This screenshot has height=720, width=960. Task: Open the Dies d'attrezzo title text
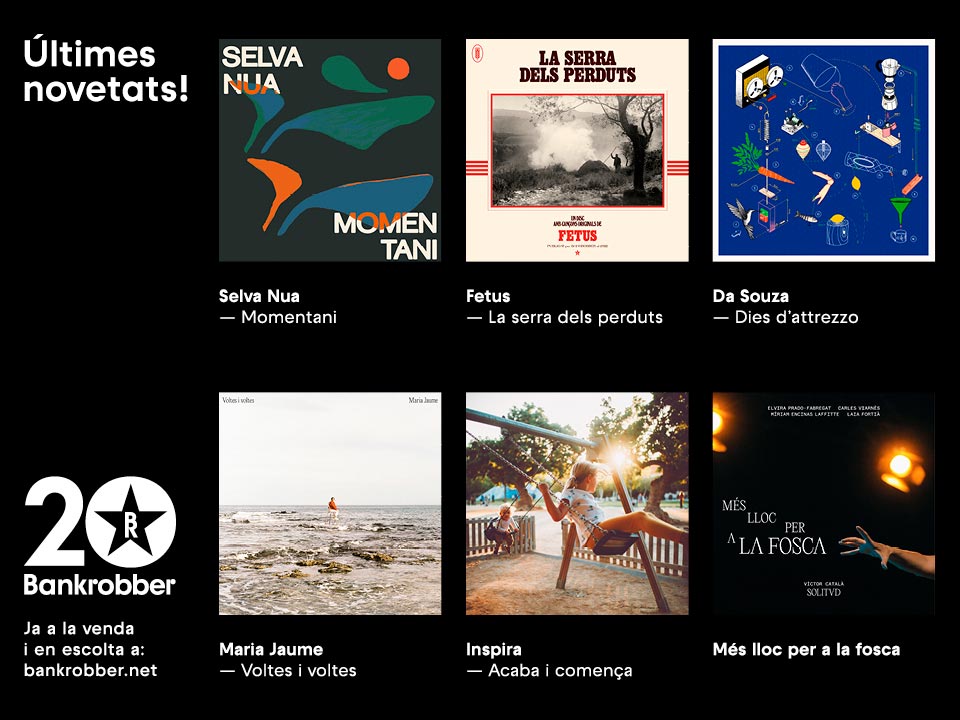(x=797, y=317)
